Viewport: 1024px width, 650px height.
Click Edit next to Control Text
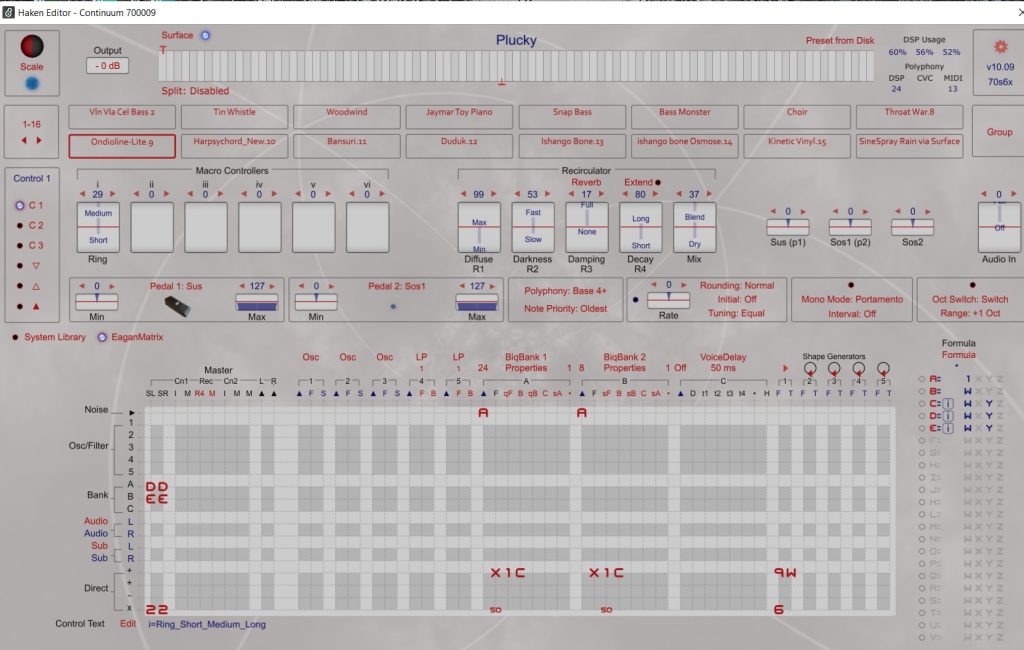[x=128, y=624]
